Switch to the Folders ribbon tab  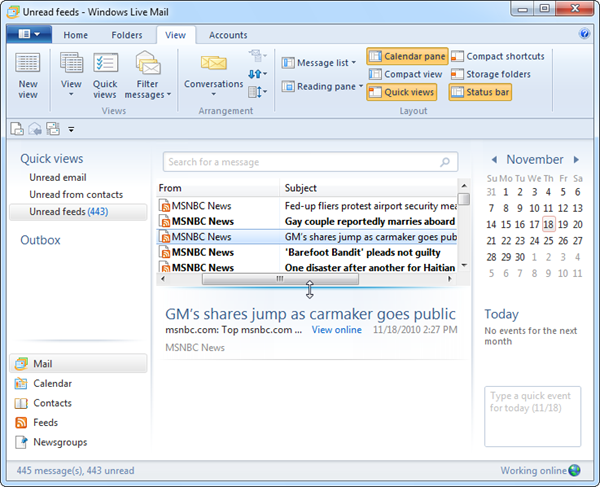pyautogui.click(x=127, y=35)
